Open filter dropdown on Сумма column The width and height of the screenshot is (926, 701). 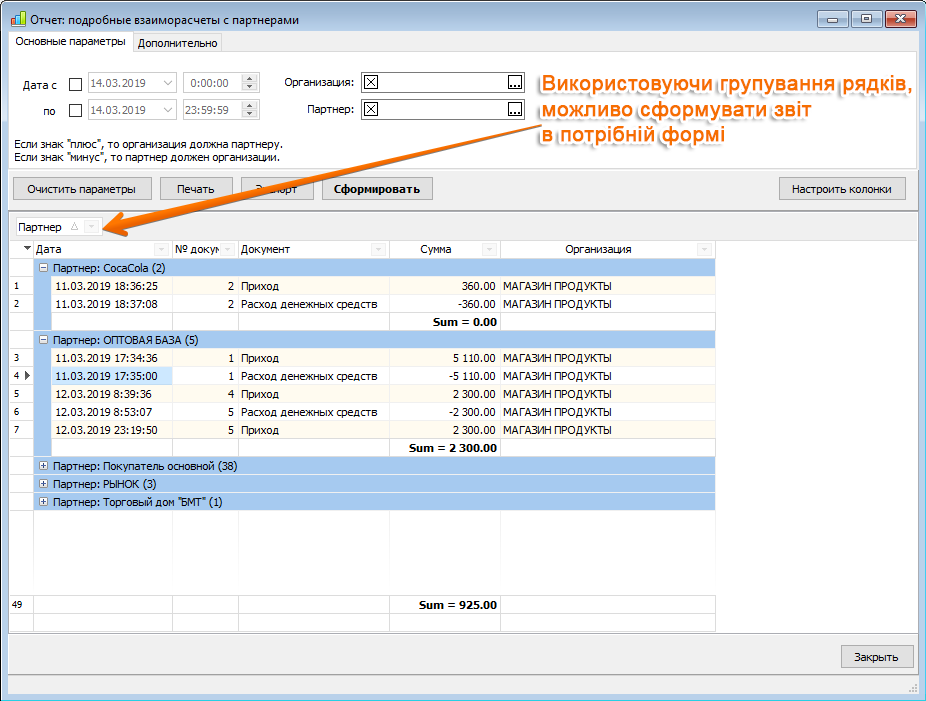(x=490, y=249)
